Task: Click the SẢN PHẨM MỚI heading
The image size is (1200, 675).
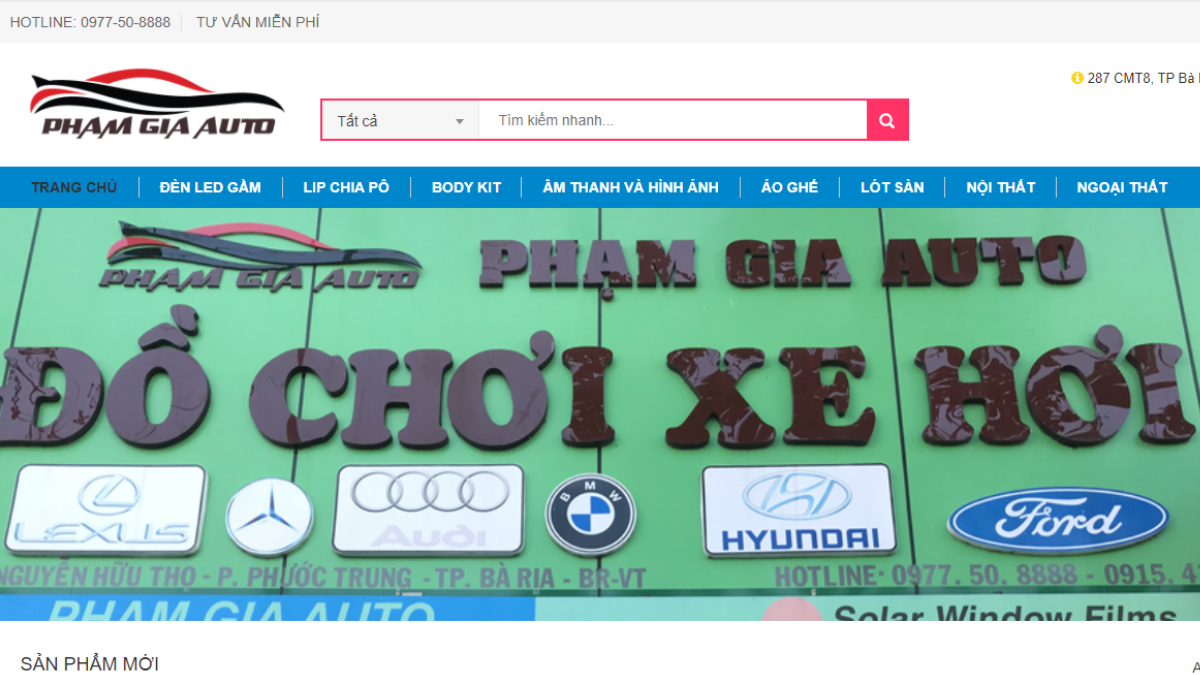Action: [x=89, y=664]
